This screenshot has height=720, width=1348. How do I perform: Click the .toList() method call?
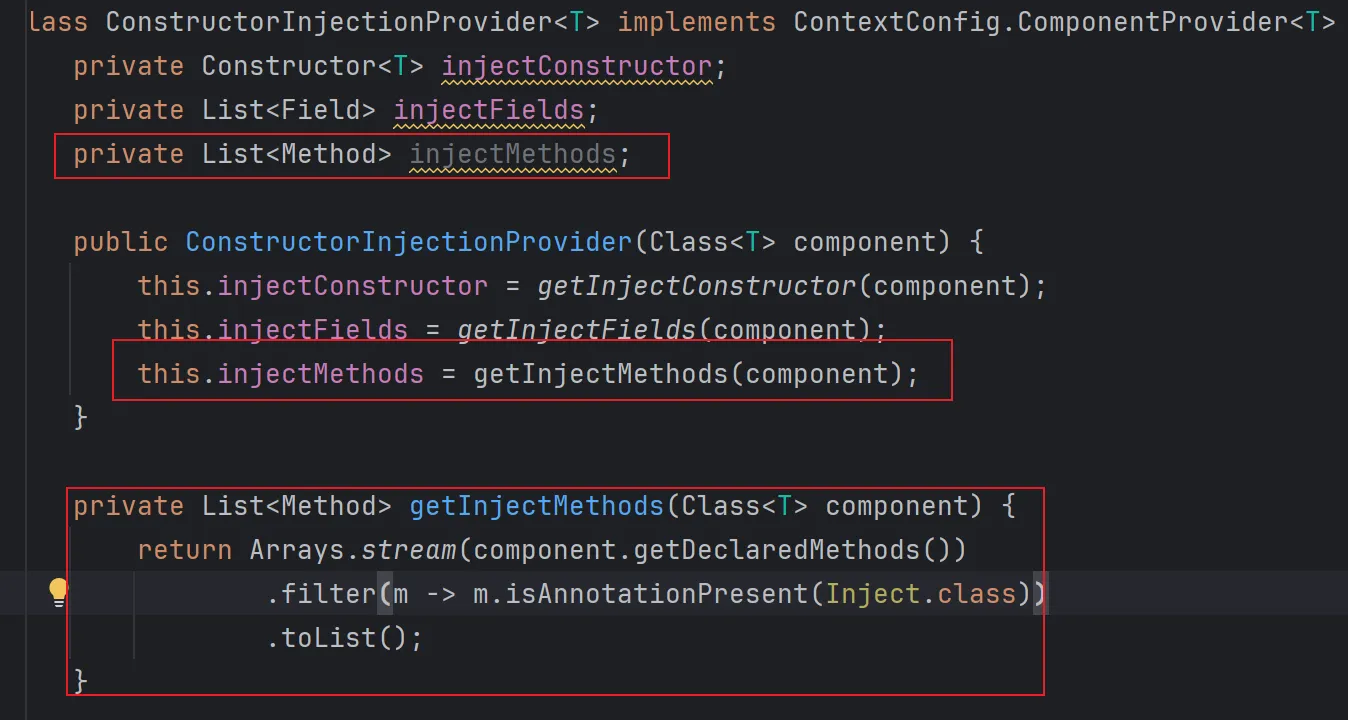click(336, 638)
